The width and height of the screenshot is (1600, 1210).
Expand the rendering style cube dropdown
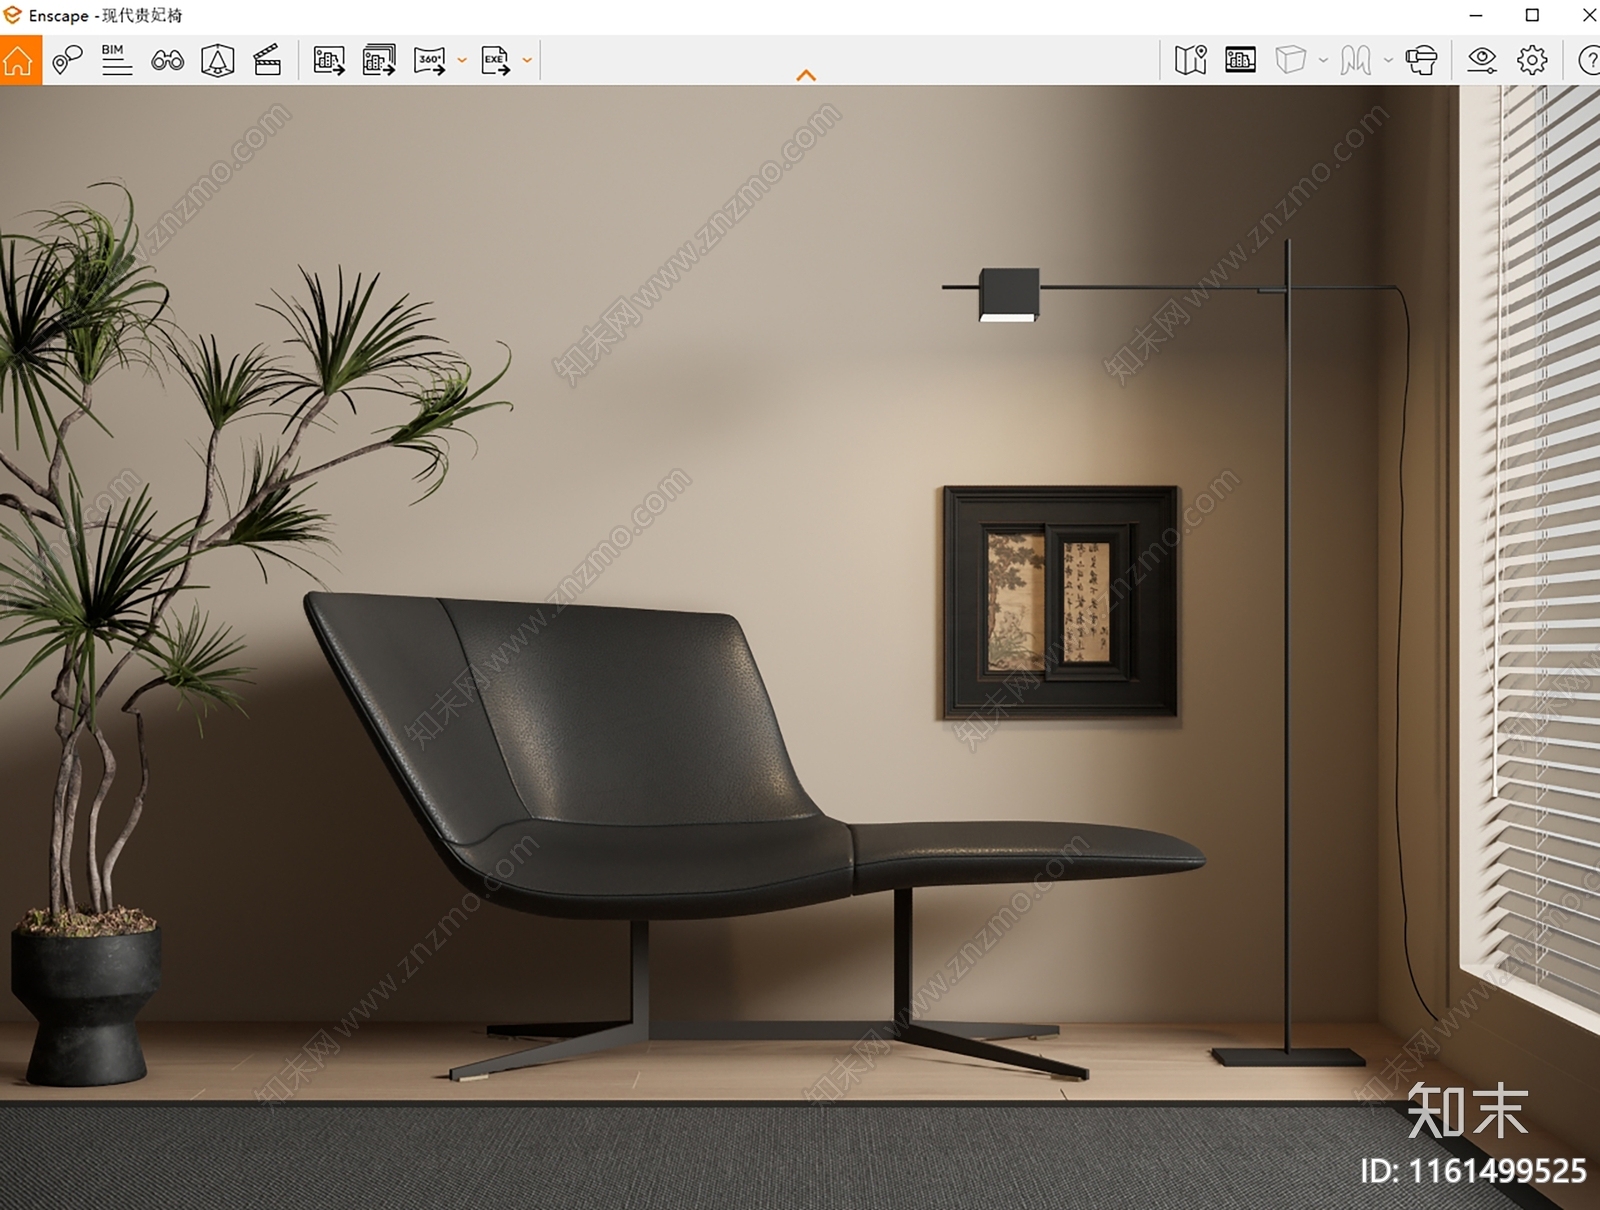pyautogui.click(x=1323, y=61)
